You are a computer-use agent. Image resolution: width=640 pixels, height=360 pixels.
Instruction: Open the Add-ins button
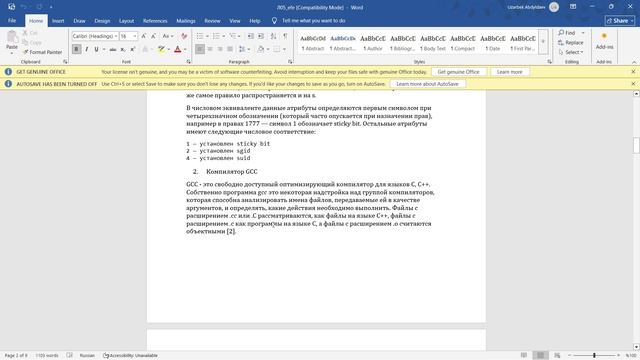604,41
